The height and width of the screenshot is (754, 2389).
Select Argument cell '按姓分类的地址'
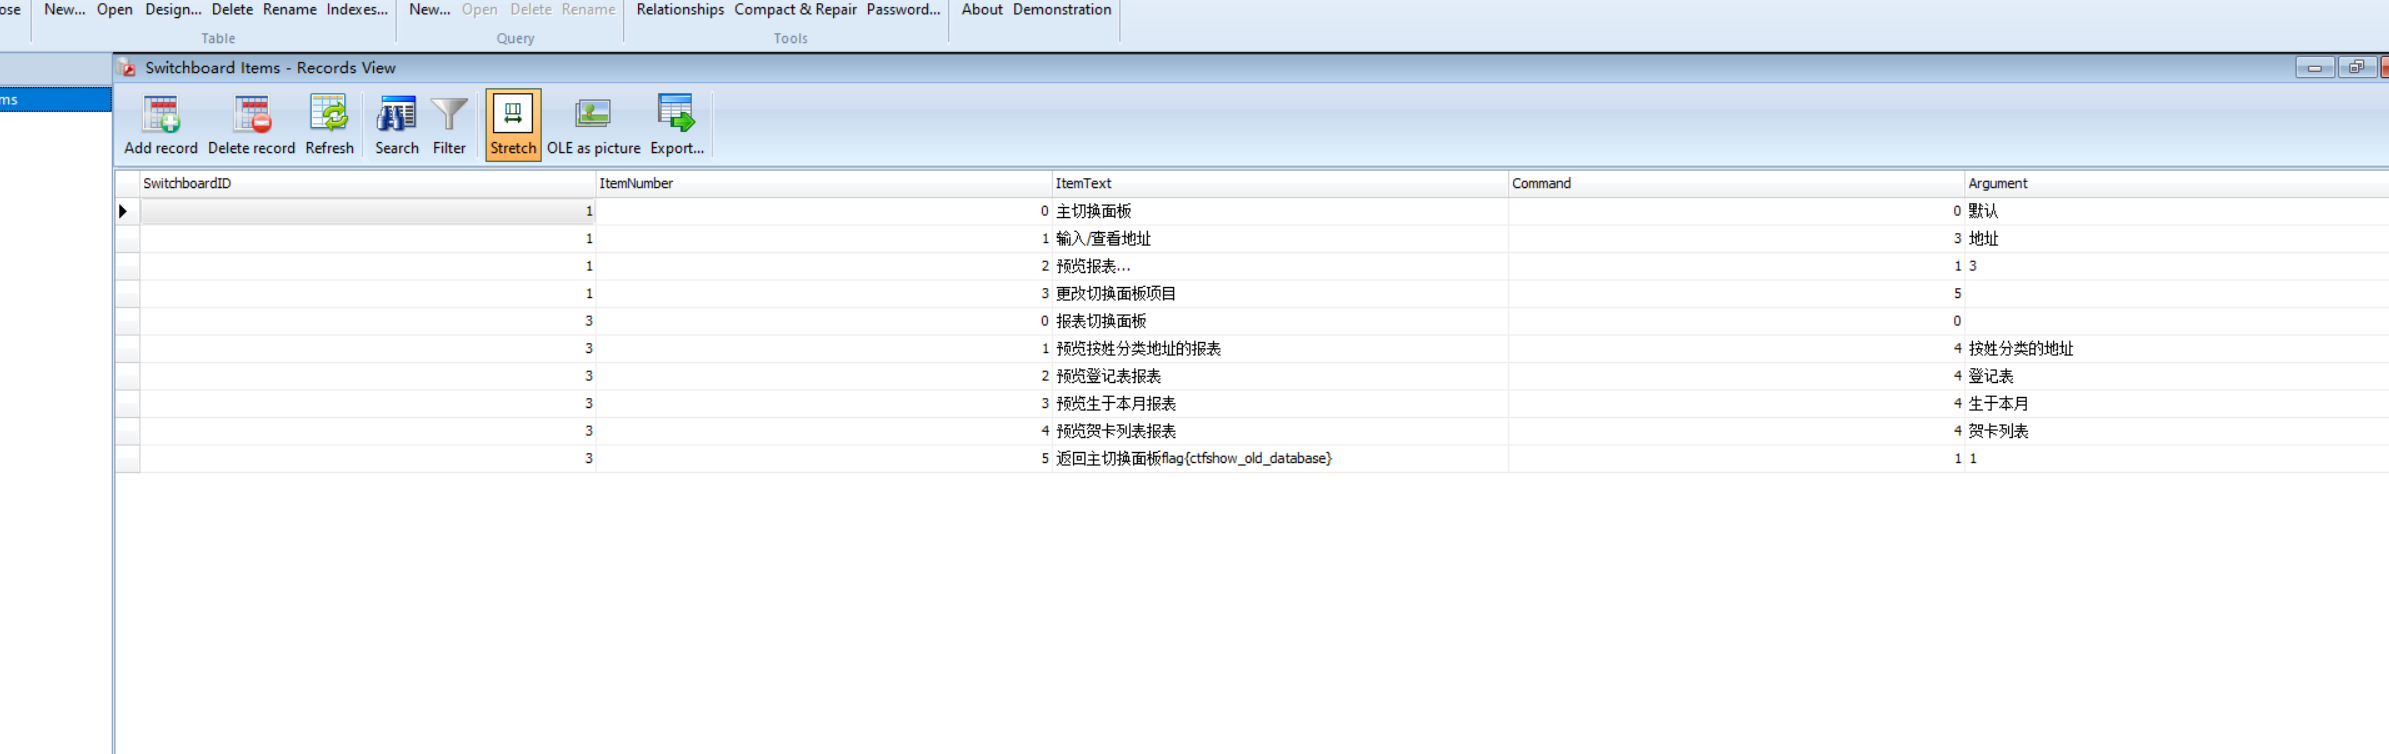click(2176, 348)
